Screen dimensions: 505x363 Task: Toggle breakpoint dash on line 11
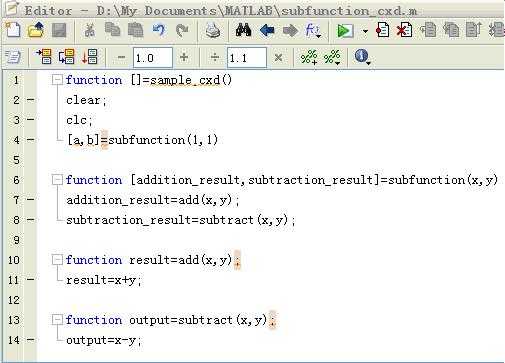point(31,279)
